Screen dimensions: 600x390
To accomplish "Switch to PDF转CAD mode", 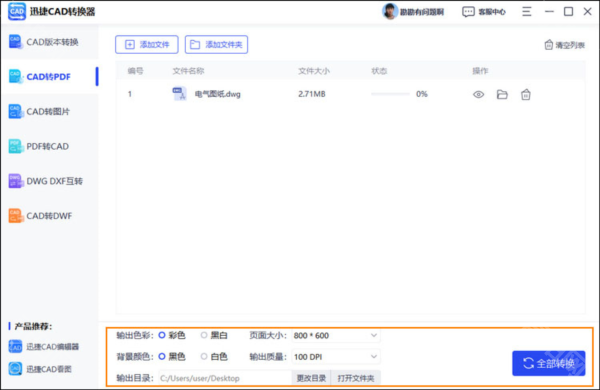I will coord(50,146).
